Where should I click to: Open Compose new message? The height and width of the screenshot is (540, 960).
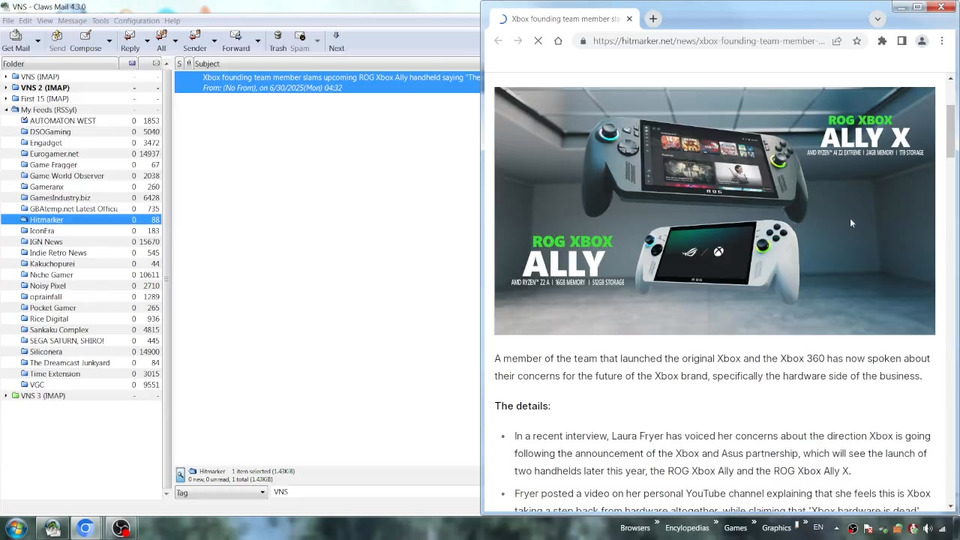[86, 41]
